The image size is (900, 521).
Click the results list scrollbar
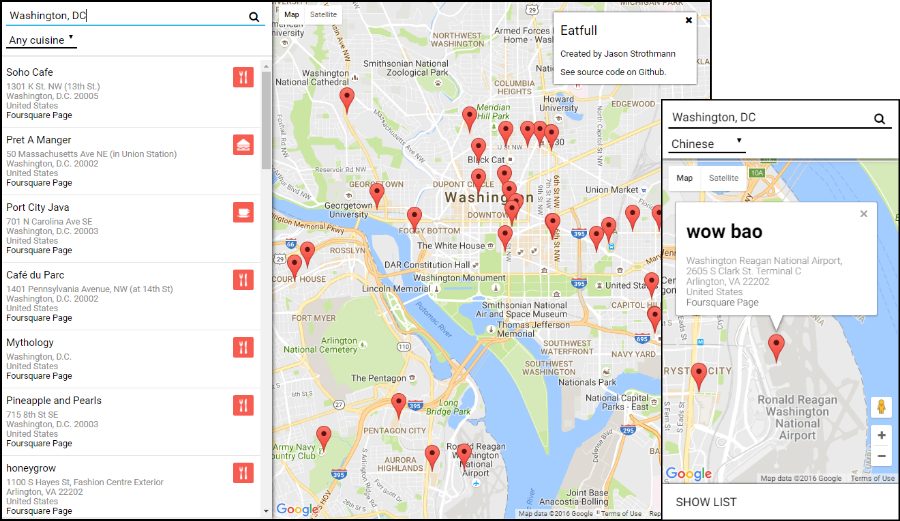[266, 120]
